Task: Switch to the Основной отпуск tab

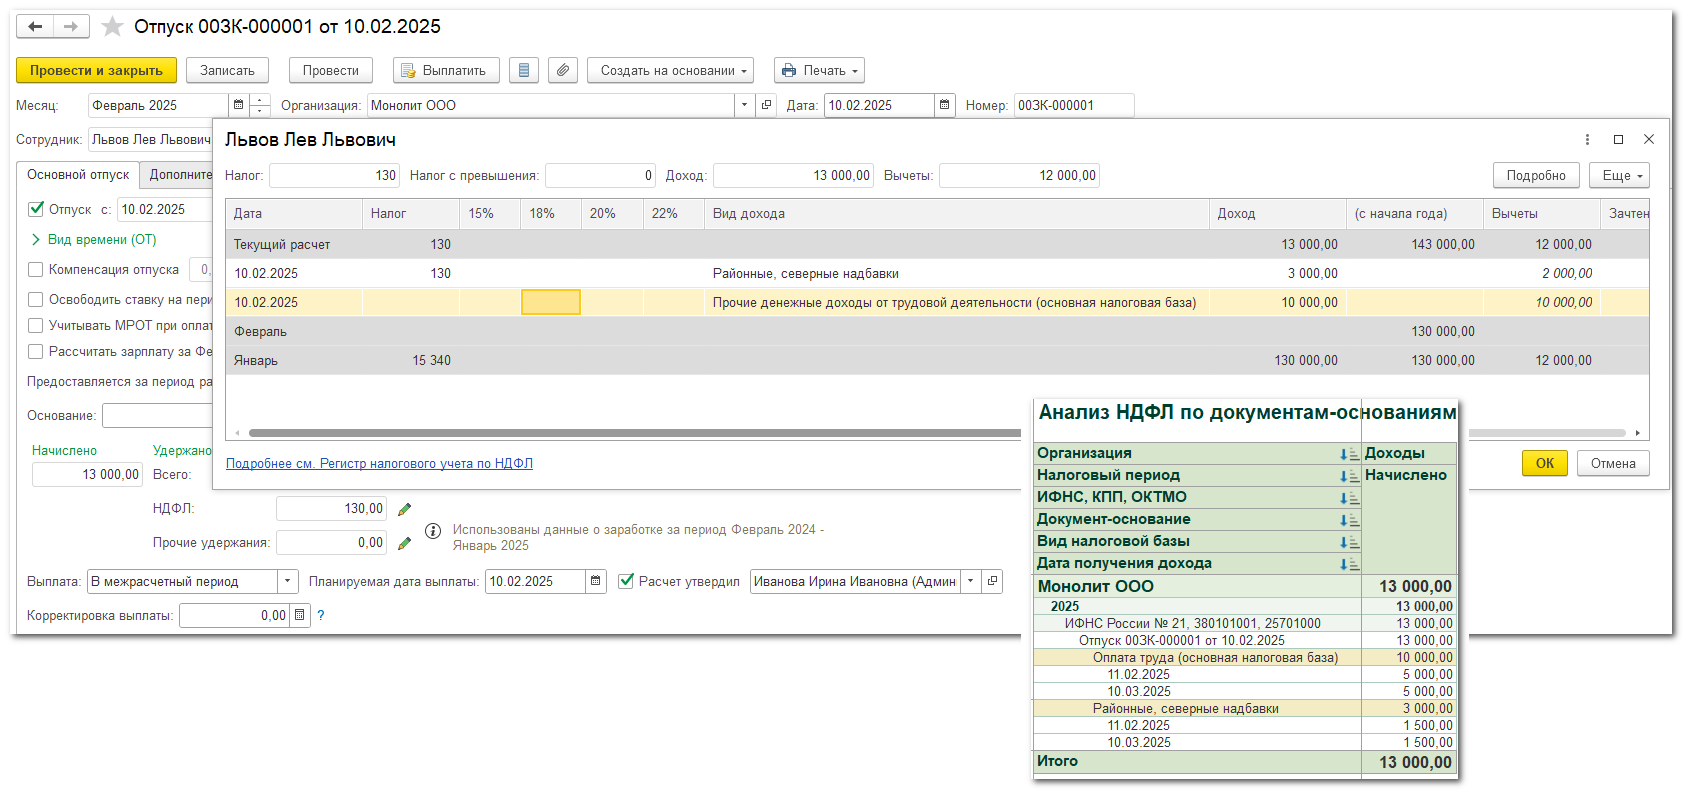Action: point(78,175)
